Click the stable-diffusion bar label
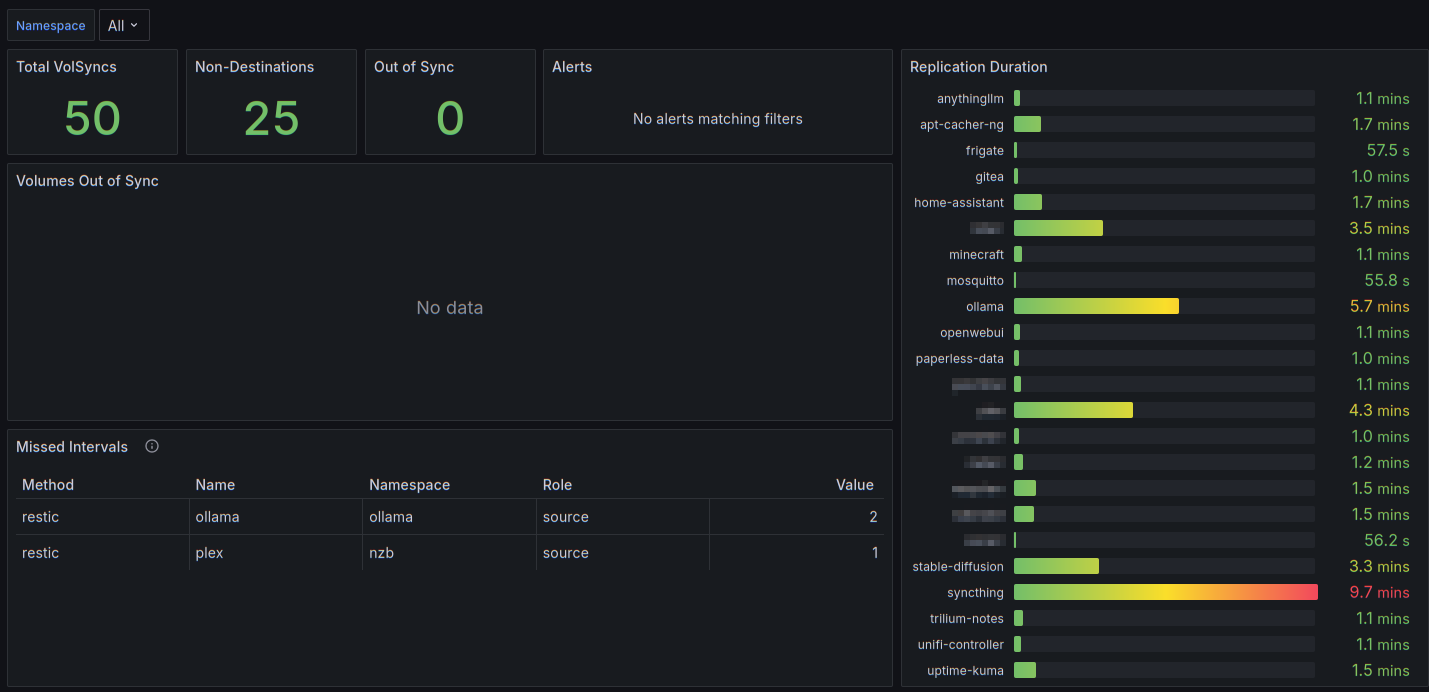 click(957, 567)
